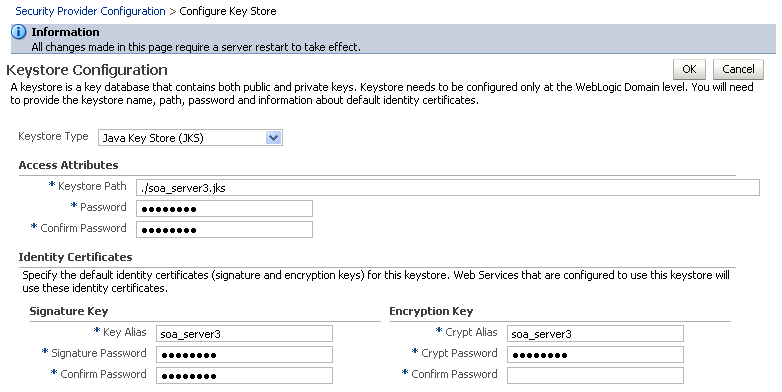This screenshot has width=782, height=392.
Task: Select the Access Attributes Confirm Password field
Action: pos(224,229)
